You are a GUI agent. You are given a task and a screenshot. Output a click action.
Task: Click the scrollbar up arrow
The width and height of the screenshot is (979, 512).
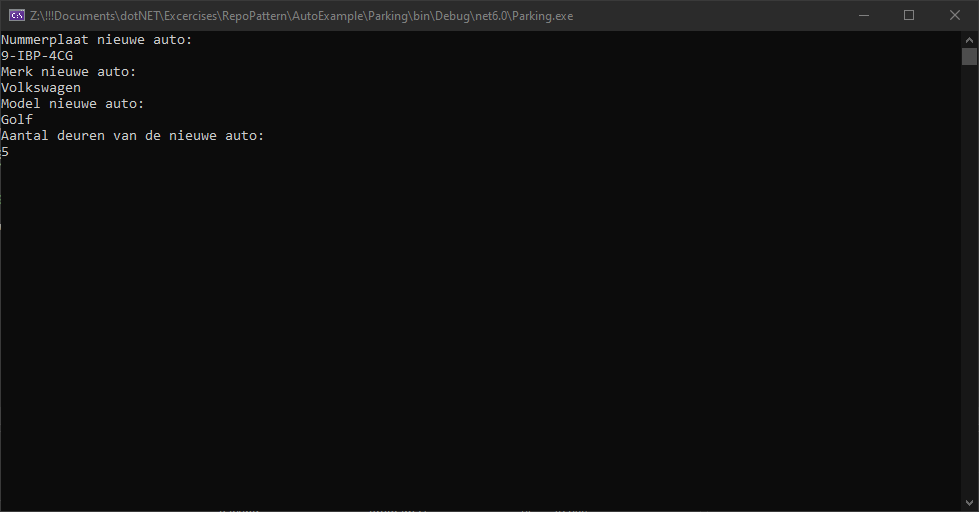(969, 38)
